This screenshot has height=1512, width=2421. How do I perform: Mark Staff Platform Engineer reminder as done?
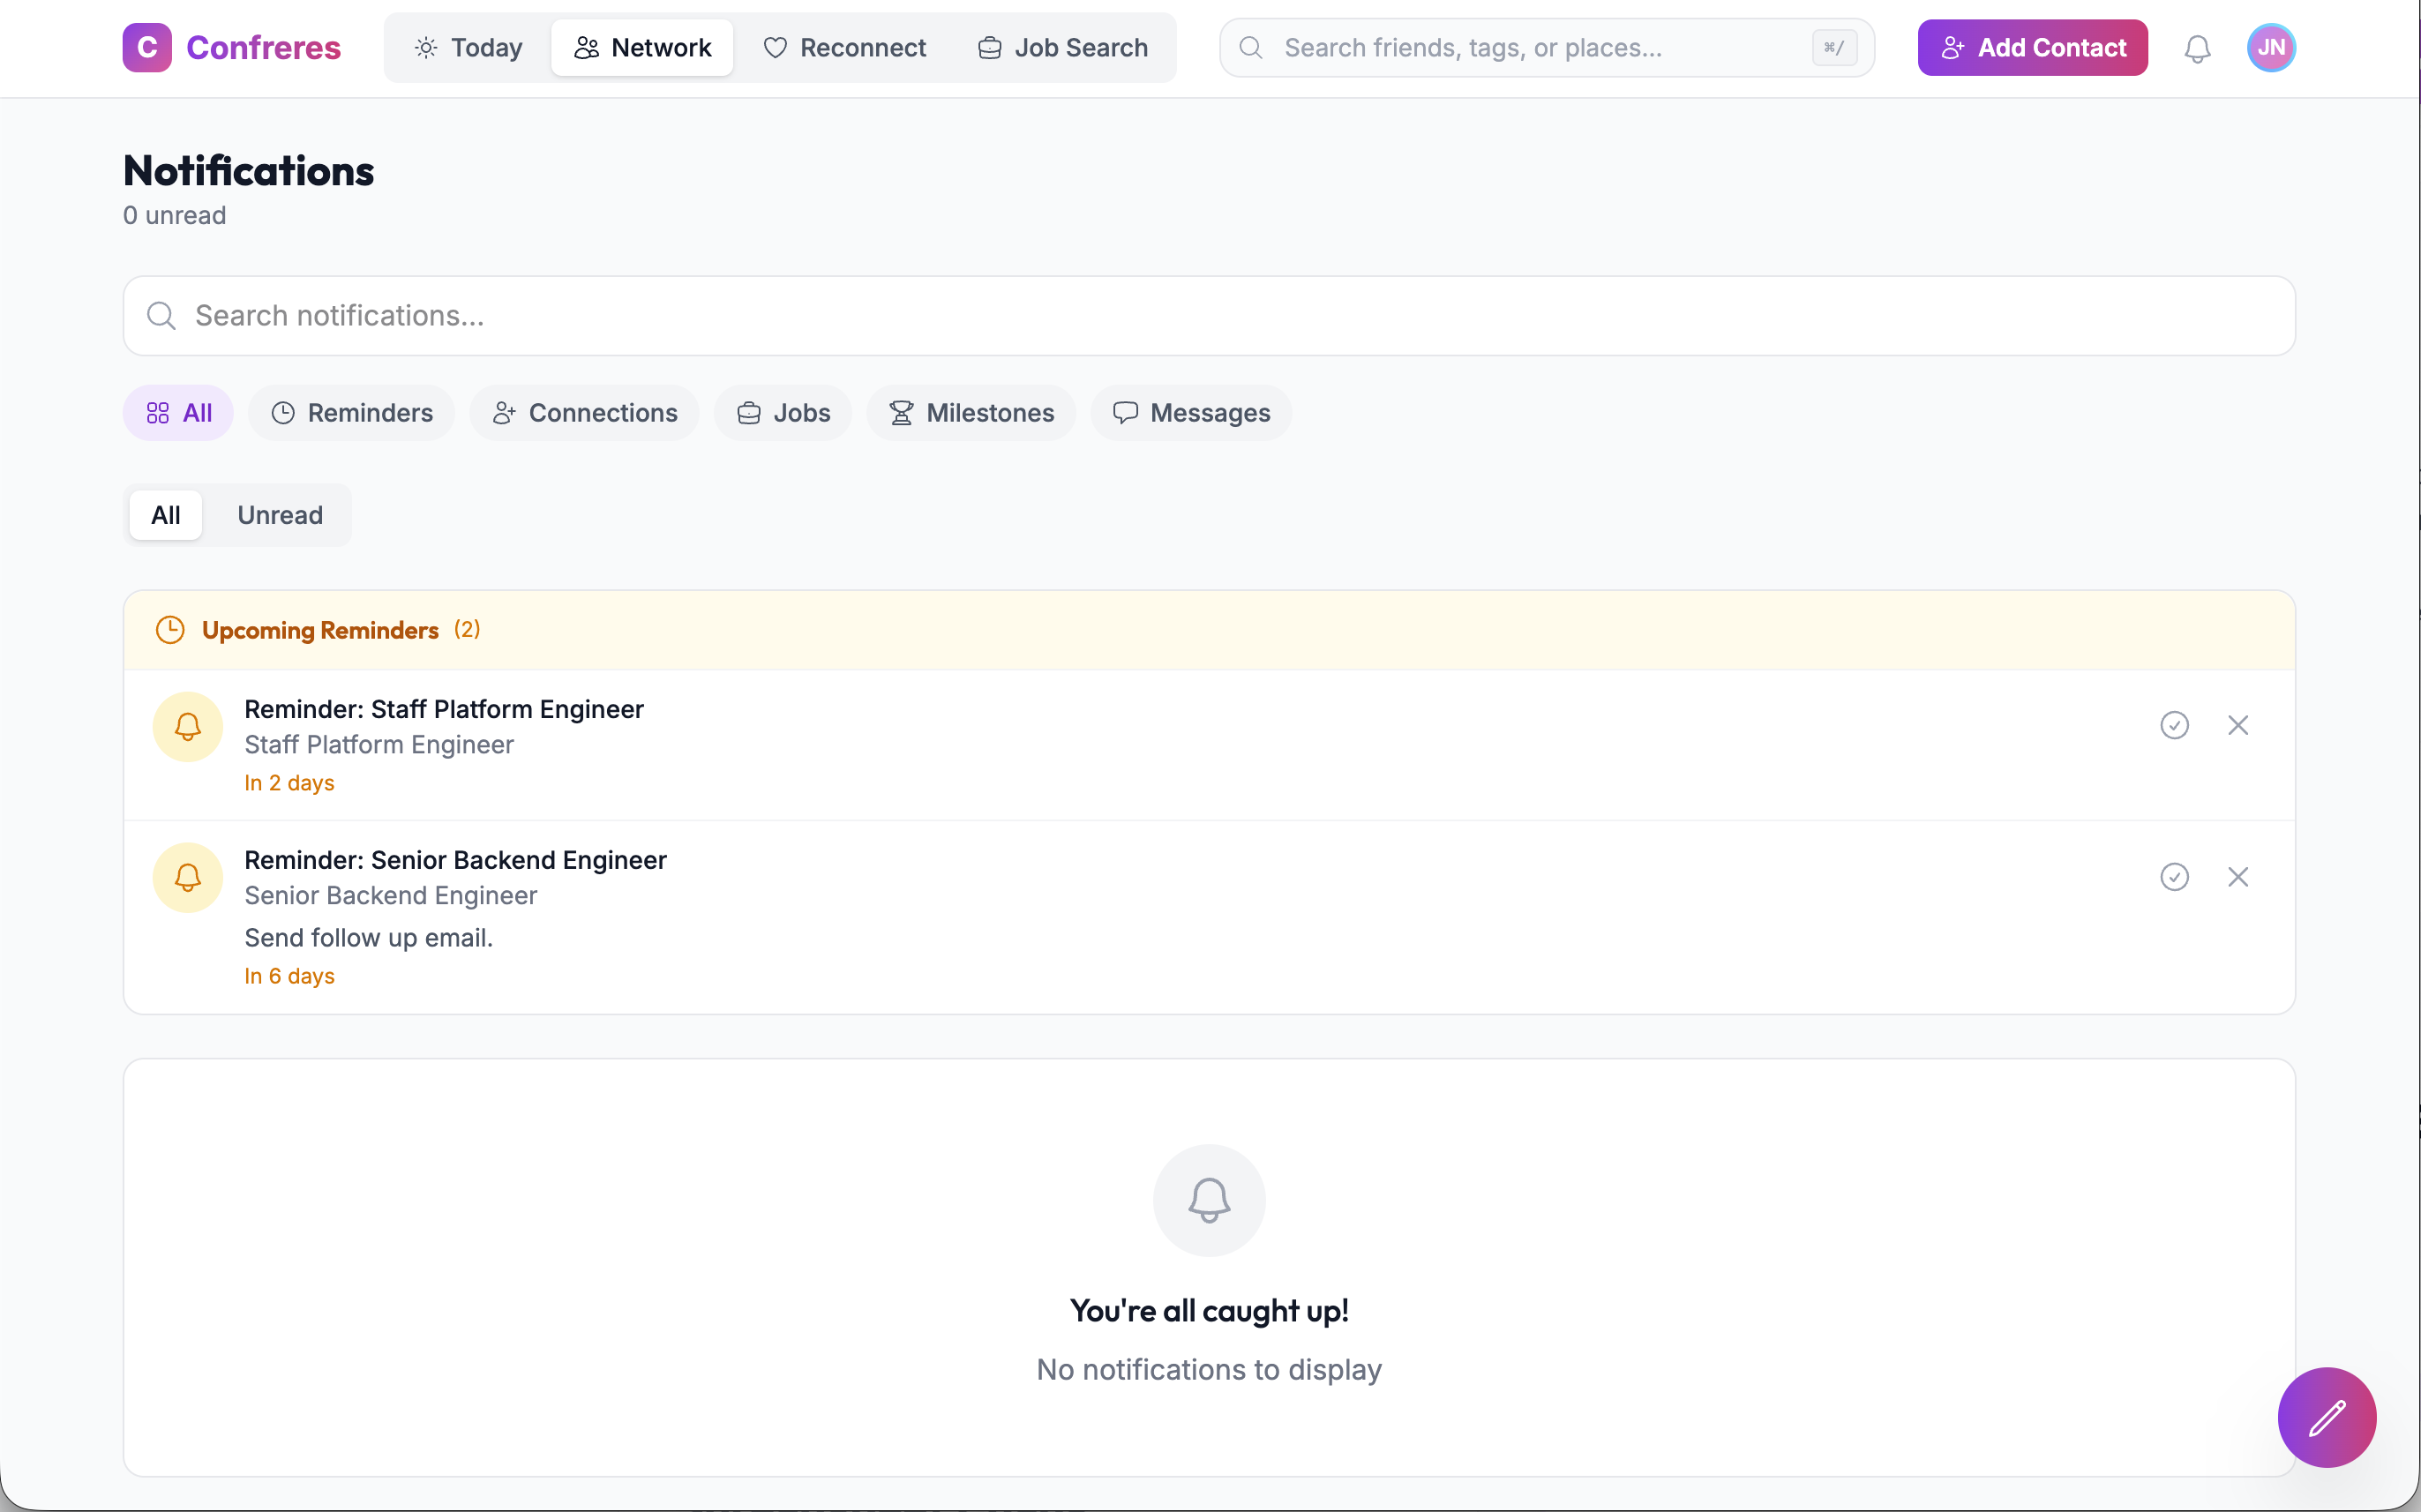point(2174,724)
